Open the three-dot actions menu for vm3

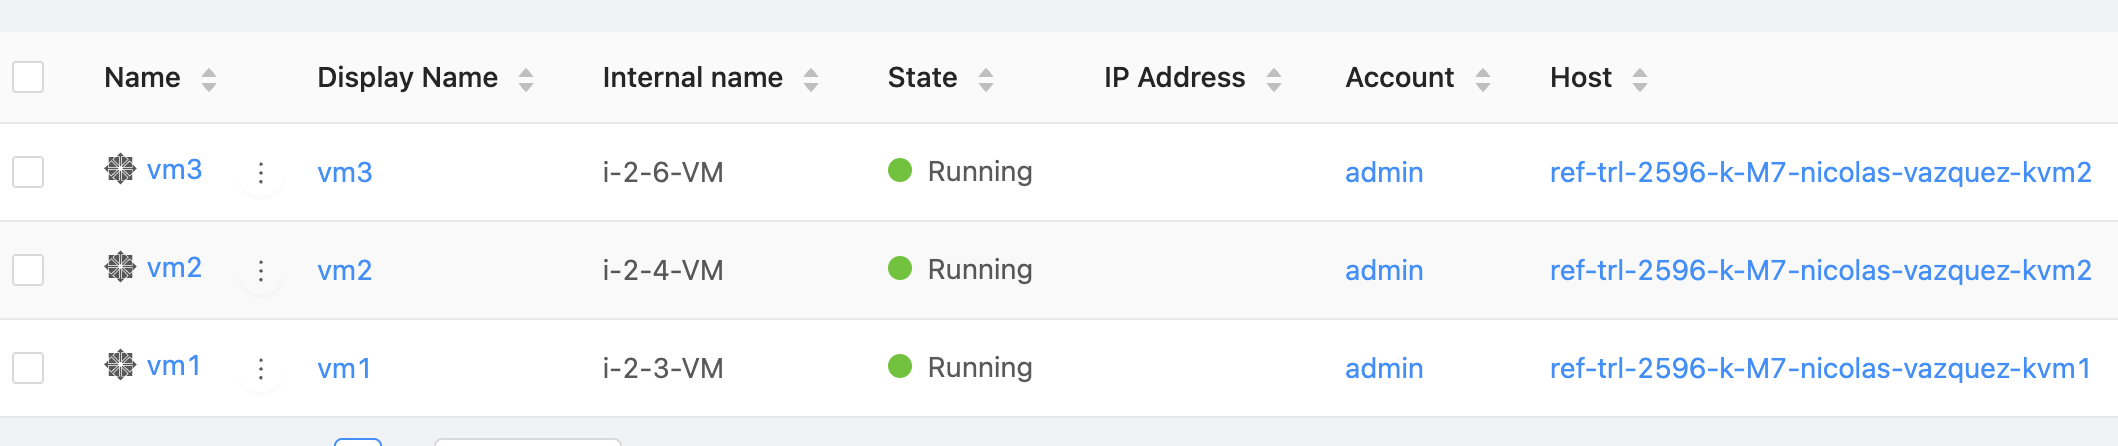point(261,173)
